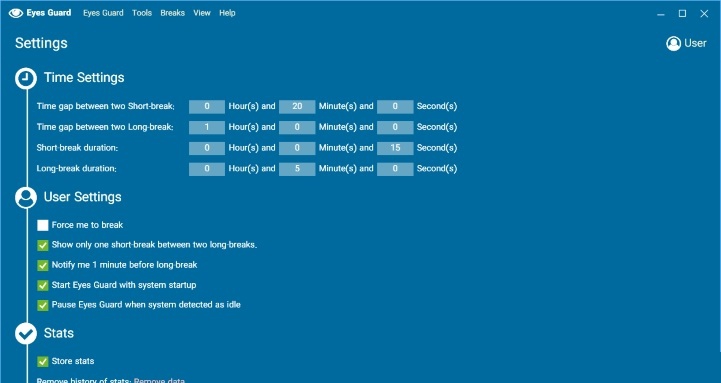Click the Short-break gap seconds field
The height and width of the screenshot is (383, 721).
(395, 107)
